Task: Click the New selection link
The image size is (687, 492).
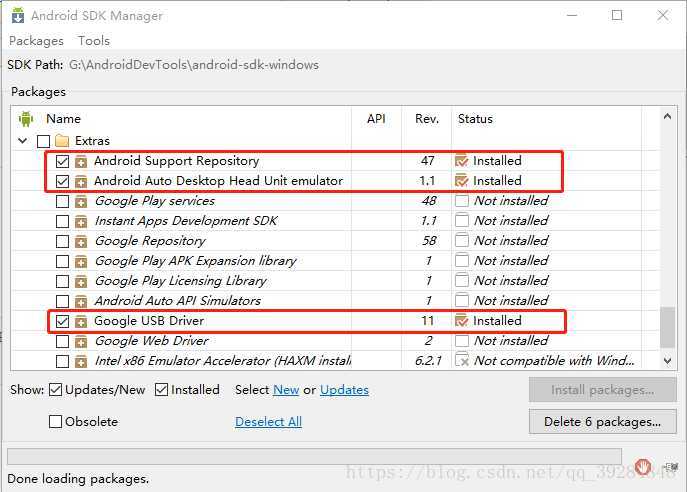Action: point(286,389)
